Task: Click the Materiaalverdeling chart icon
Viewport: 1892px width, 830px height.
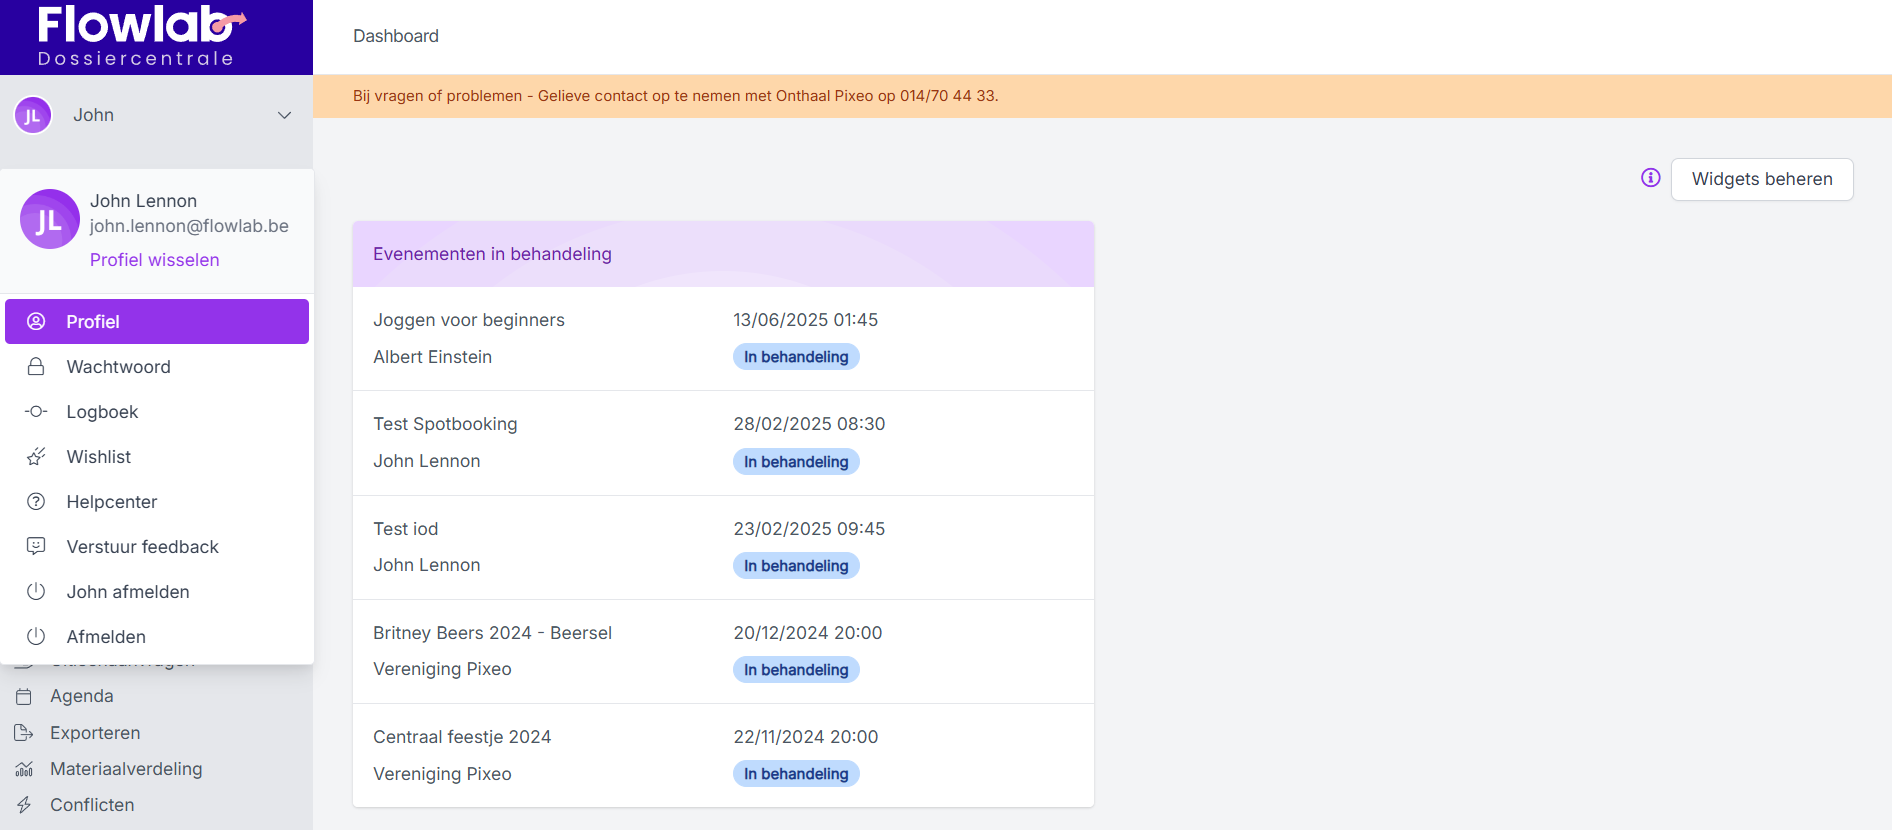Action: 24,769
